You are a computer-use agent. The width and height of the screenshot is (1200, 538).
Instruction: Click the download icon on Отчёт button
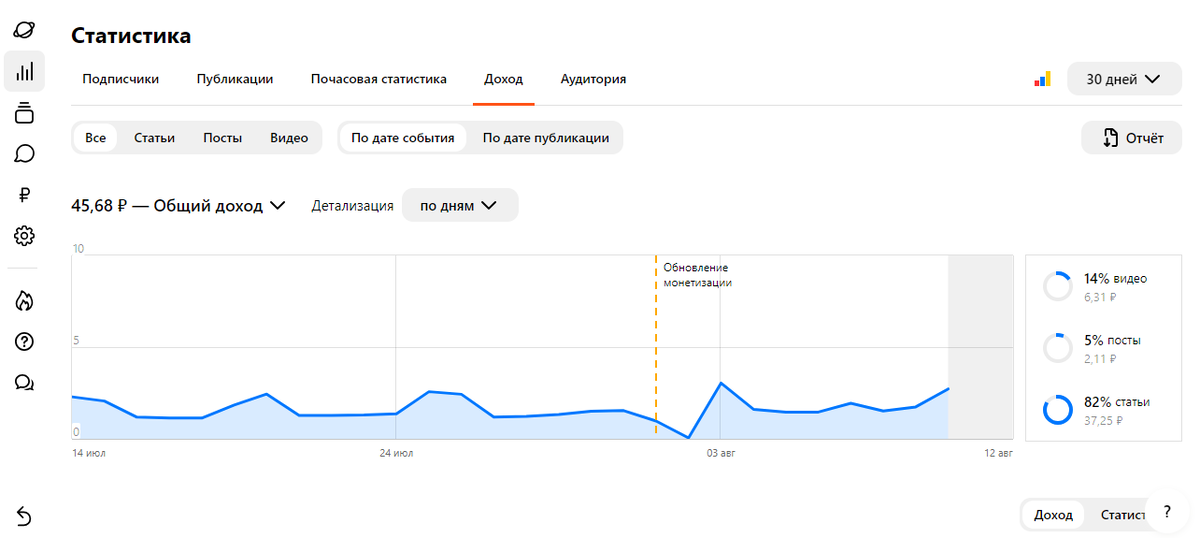coord(1110,138)
